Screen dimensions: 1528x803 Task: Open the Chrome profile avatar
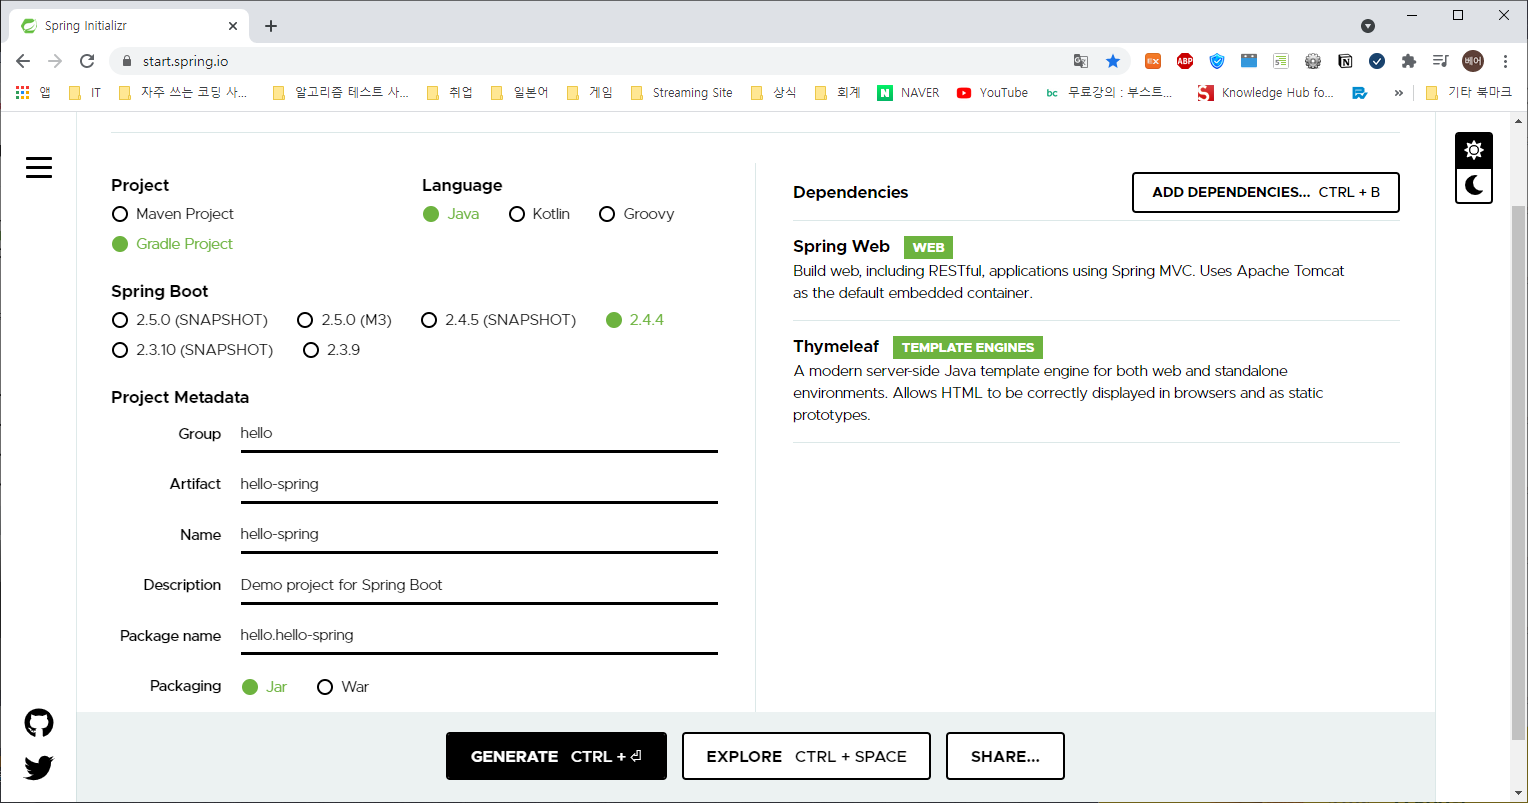click(1473, 61)
